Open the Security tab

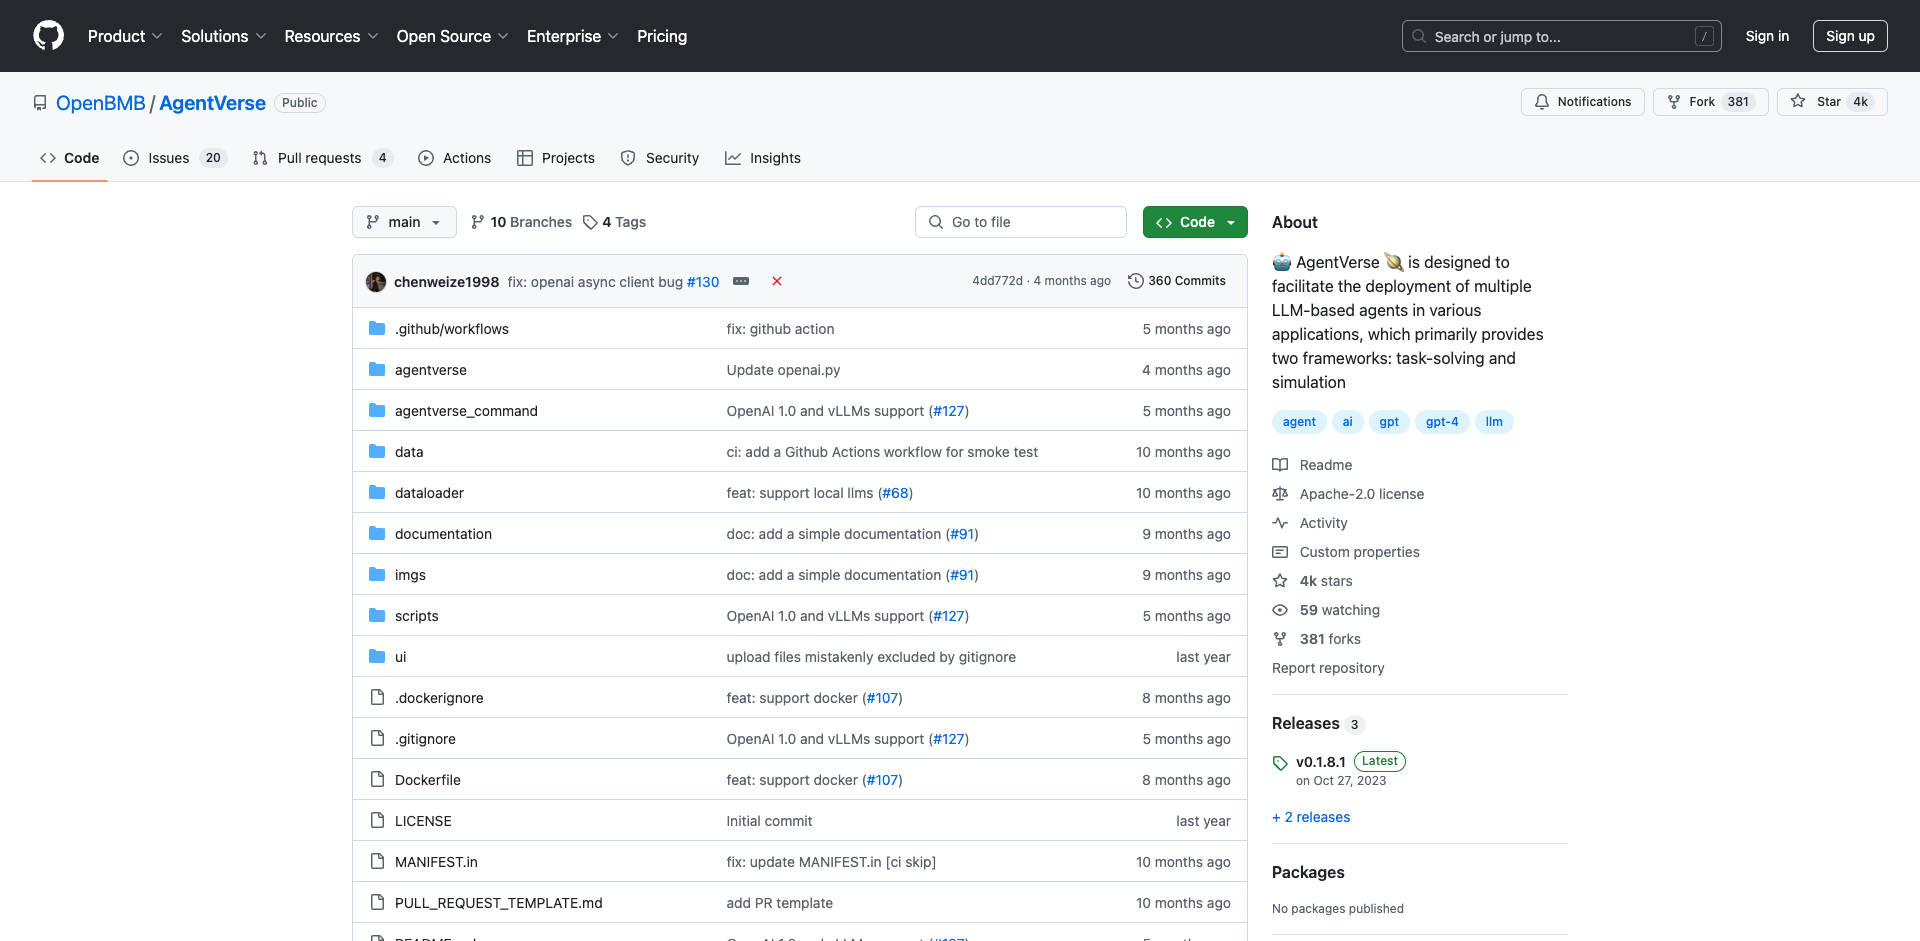(x=660, y=158)
